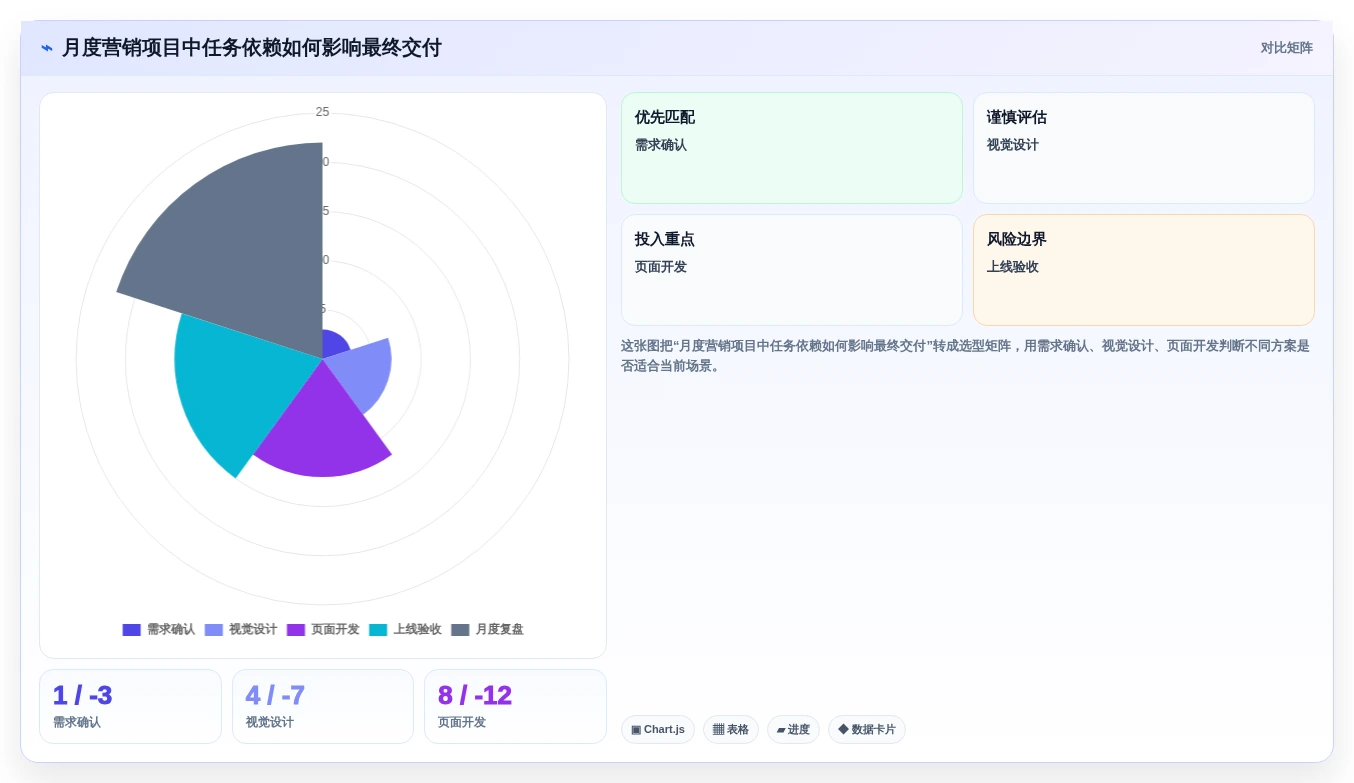Click the bar icon in 进度 chip
Image resolution: width=1354 pixels, height=783 pixels.
coord(781,730)
